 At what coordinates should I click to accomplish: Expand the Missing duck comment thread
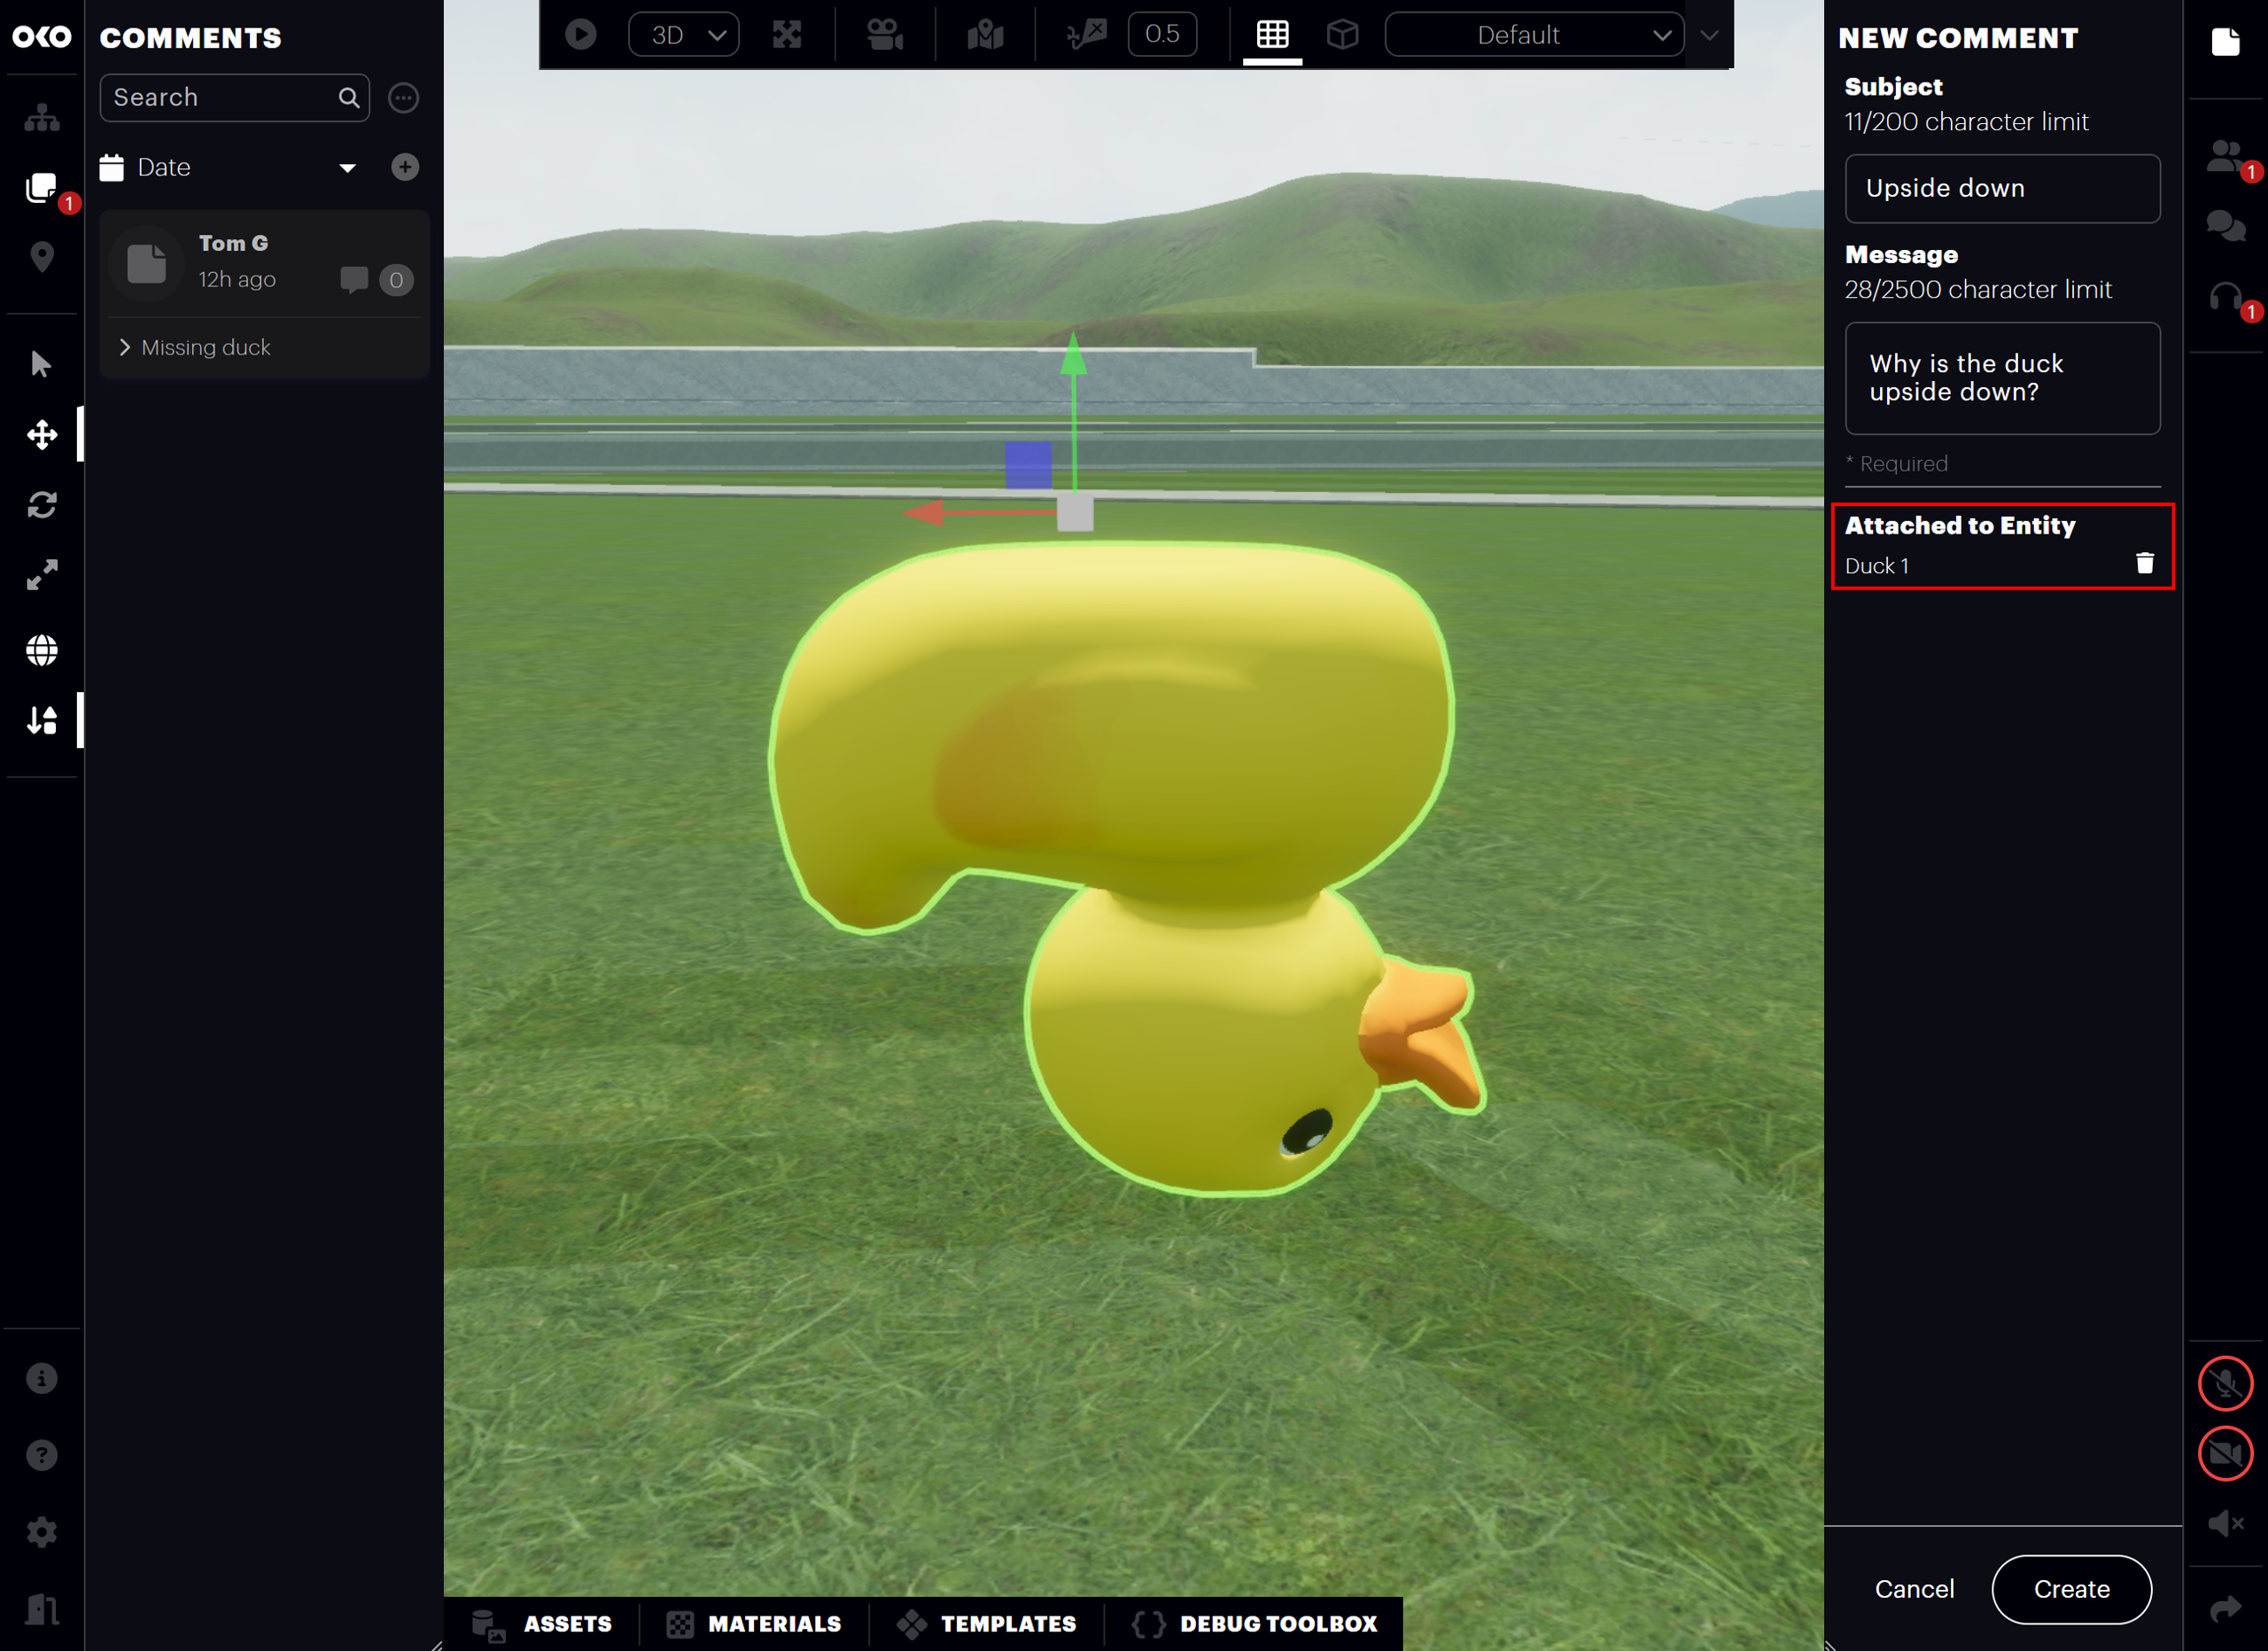coord(126,347)
